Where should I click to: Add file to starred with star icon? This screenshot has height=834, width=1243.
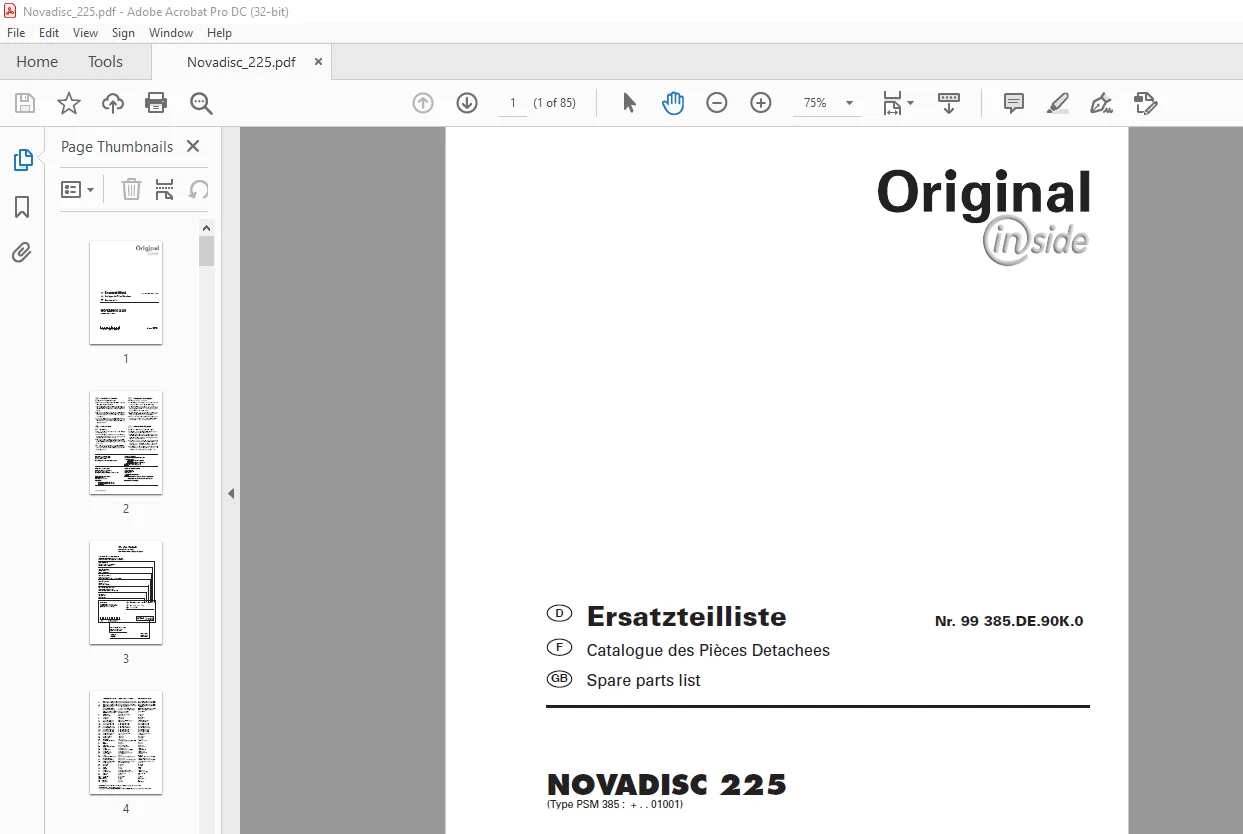(68, 103)
